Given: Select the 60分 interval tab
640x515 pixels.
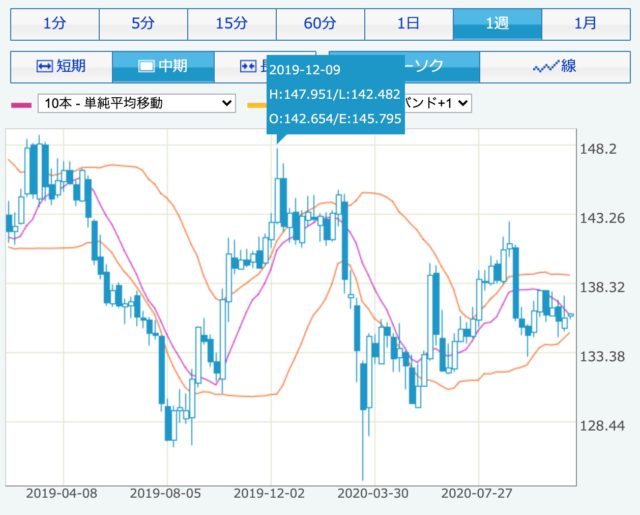Looking at the screenshot, I should click(320, 22).
